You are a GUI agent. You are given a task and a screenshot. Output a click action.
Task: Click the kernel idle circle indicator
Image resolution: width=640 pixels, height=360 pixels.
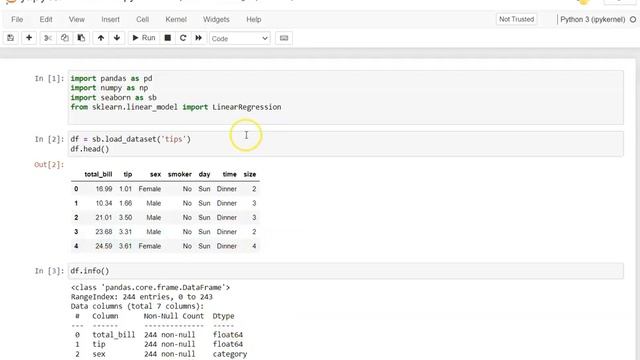point(633,19)
